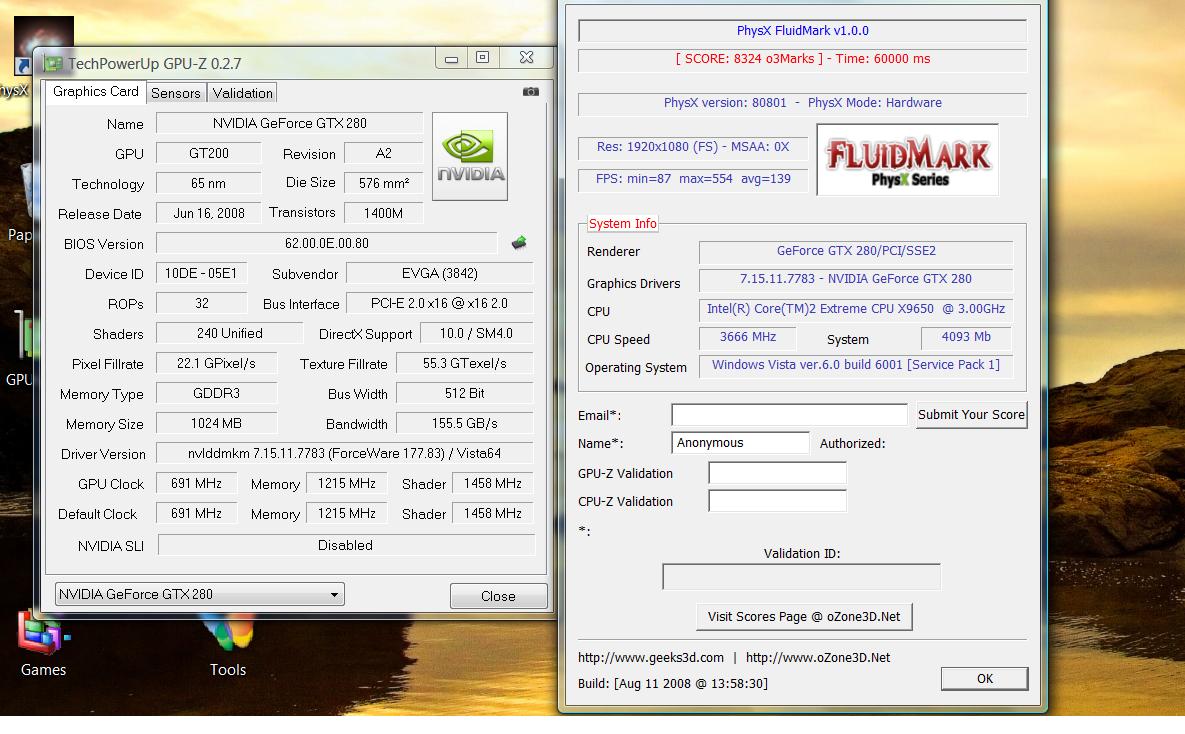Click Submit Your Score button
Viewport: 1185px width, 734px height.
[x=971, y=414]
